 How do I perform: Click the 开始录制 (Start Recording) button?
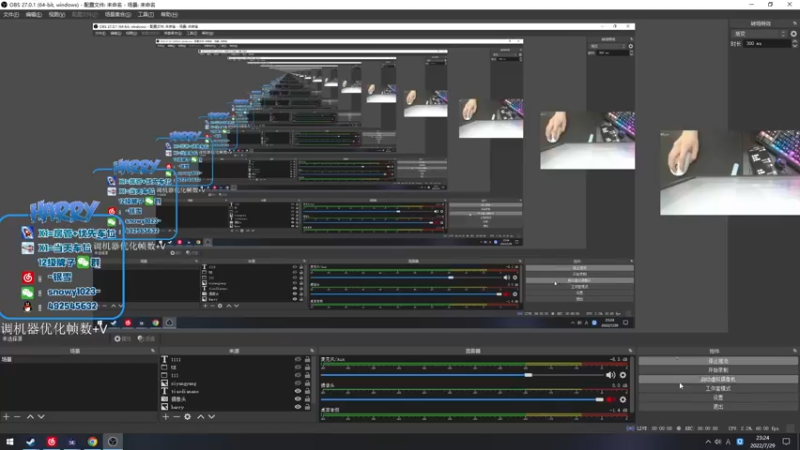(x=718, y=370)
